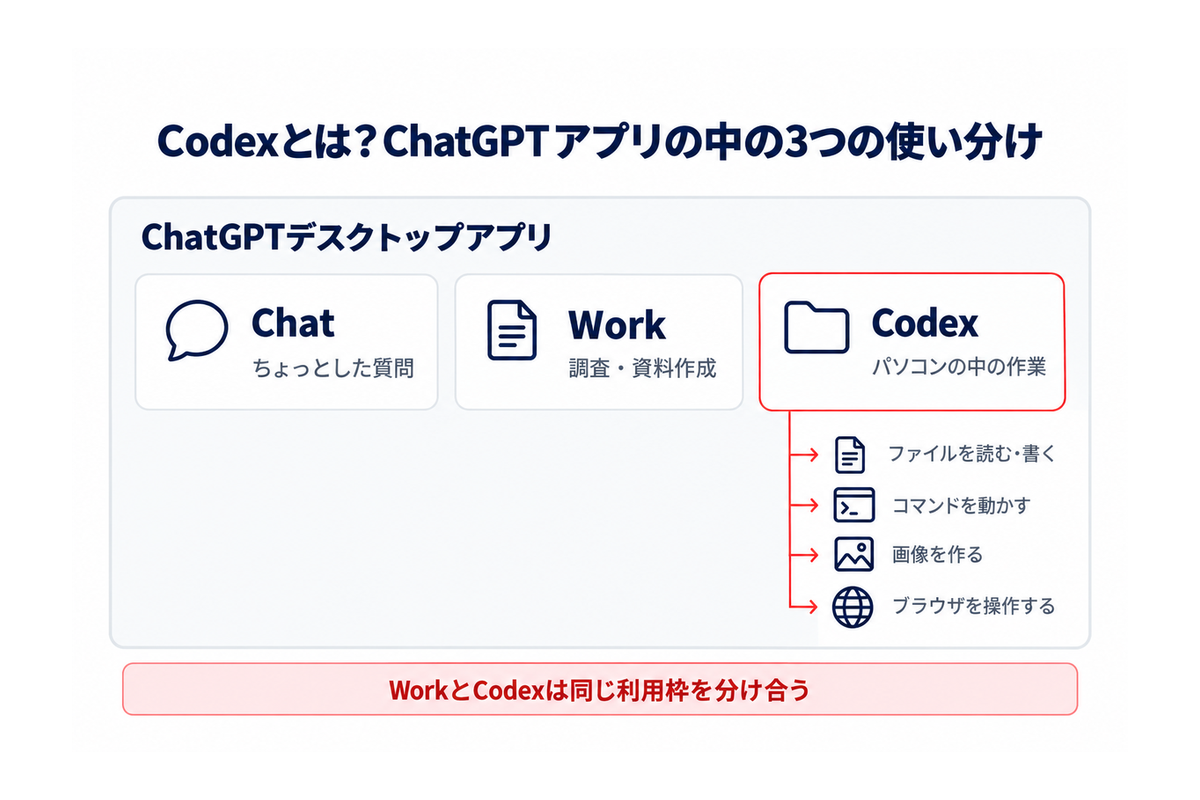The width and height of the screenshot is (1200, 800).
Task: Click the ブラウザを操作する label
Action: (973, 606)
